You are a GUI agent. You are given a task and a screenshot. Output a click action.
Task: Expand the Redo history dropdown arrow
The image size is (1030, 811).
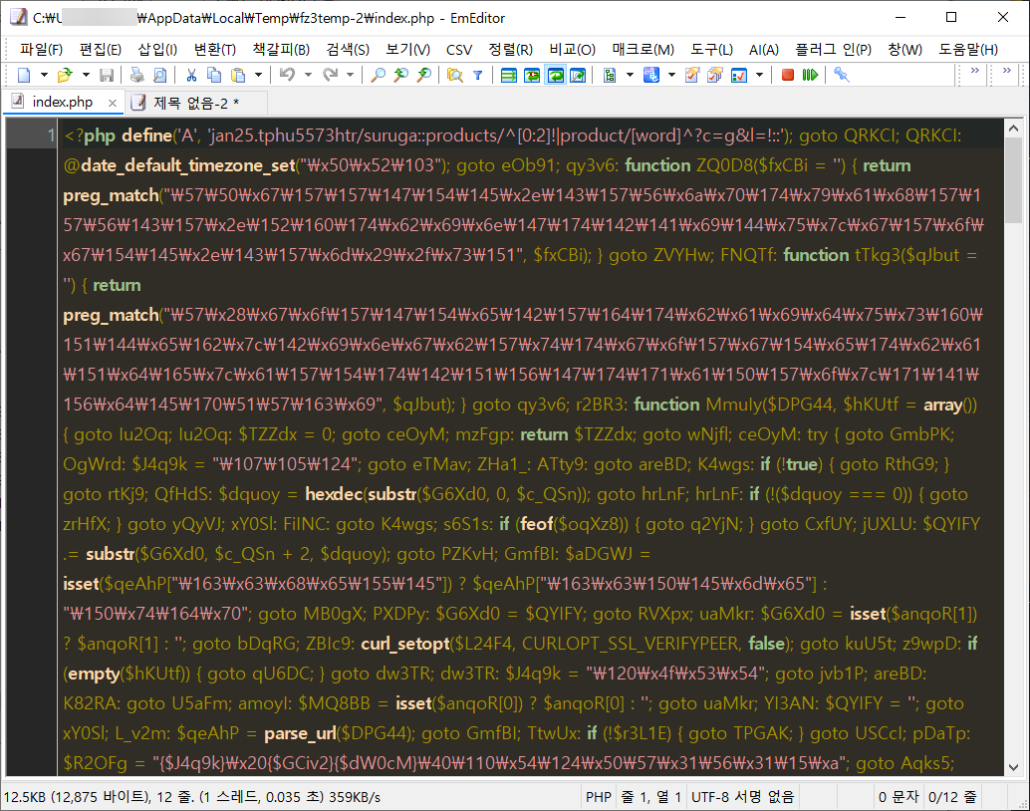pos(350,75)
